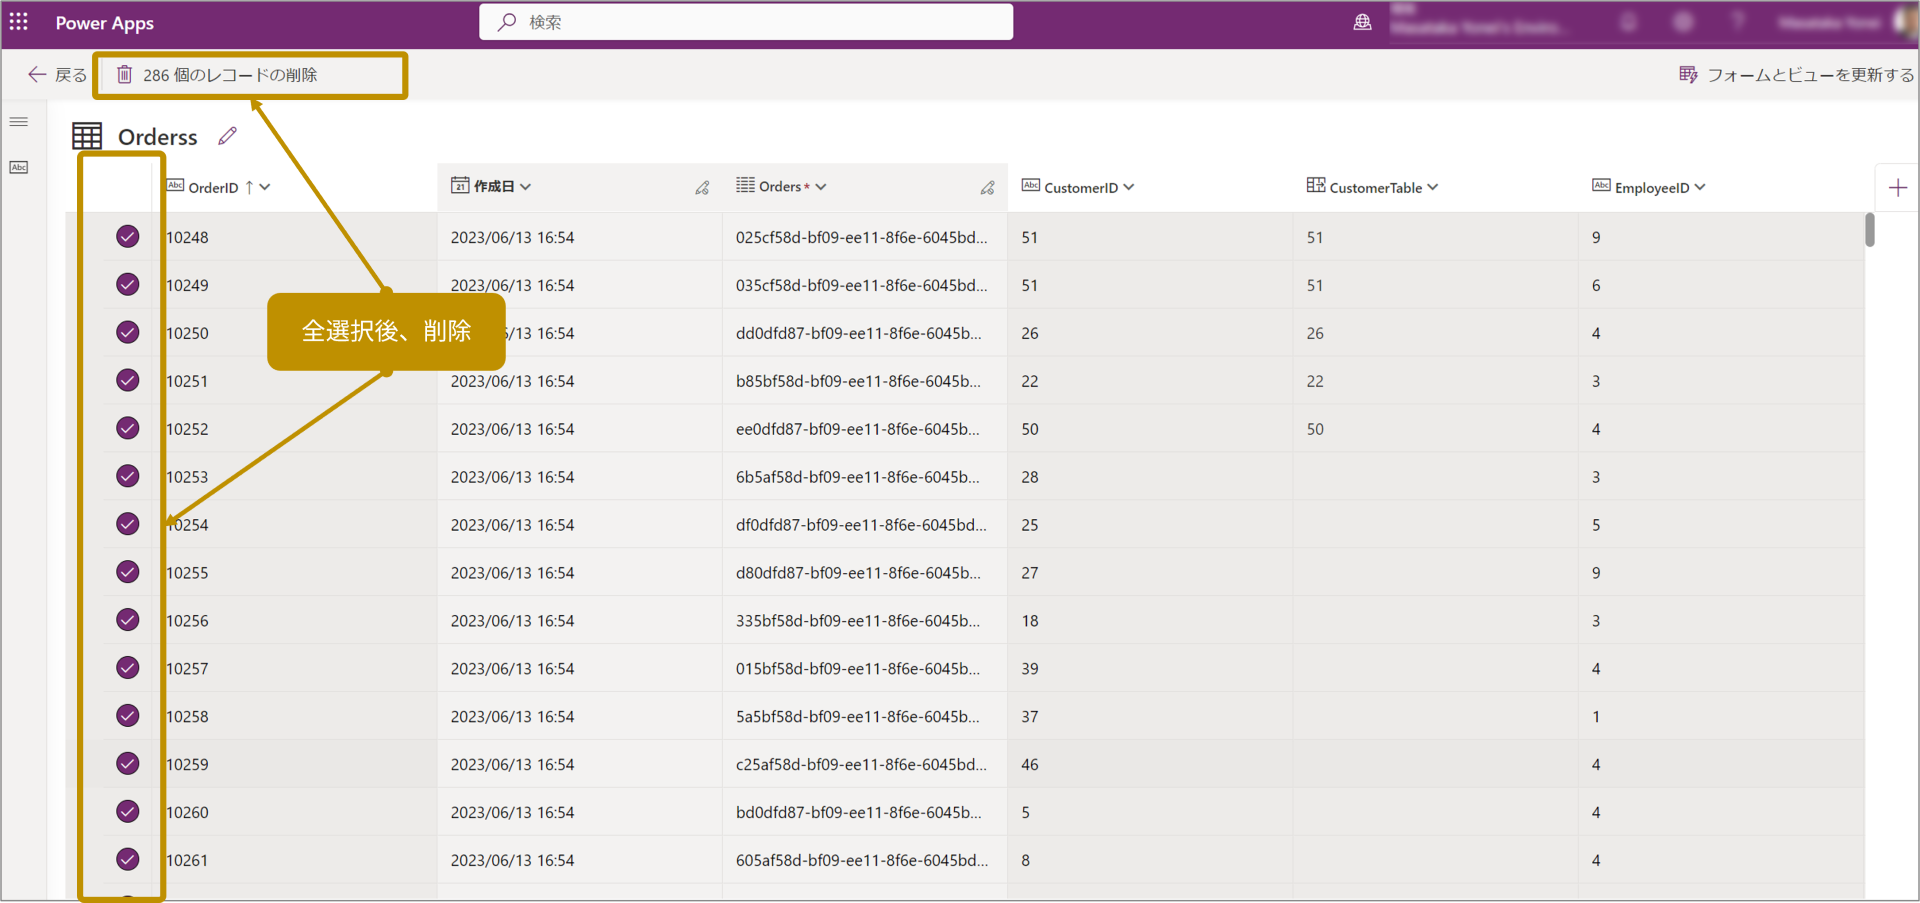
Task: Click CustomerTable cell 22 in row 10251
Action: pyautogui.click(x=1315, y=381)
